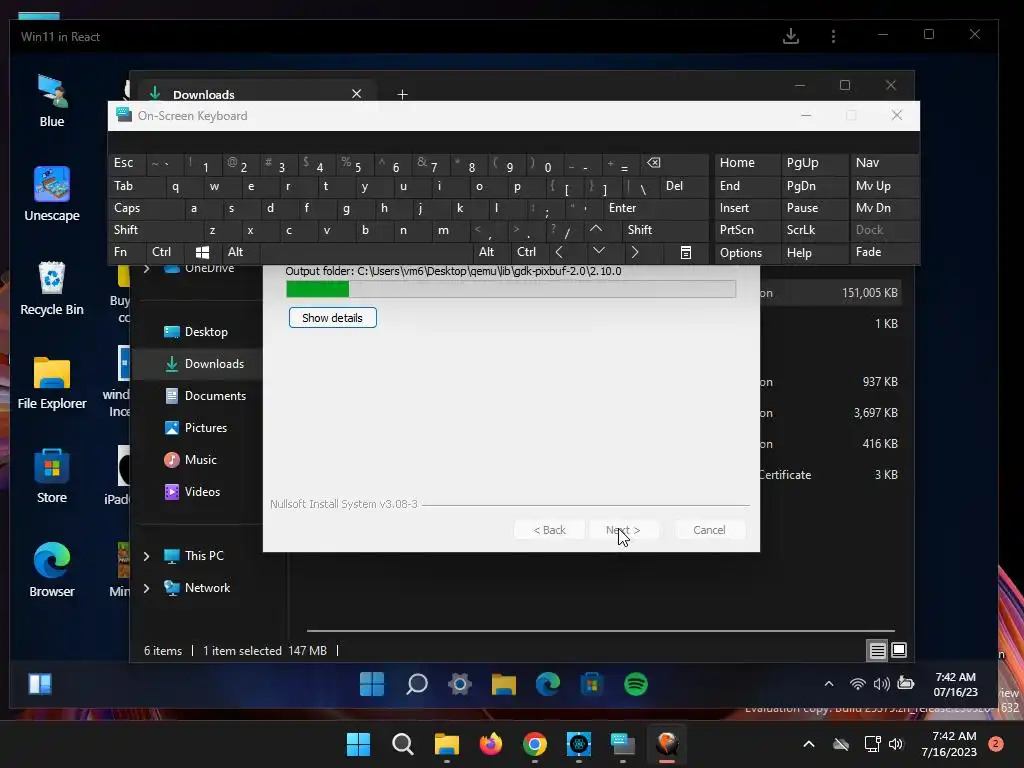This screenshot has width=1024, height=768.
Task: Click the Explorer horizontal scrollbar
Action: coord(601,631)
